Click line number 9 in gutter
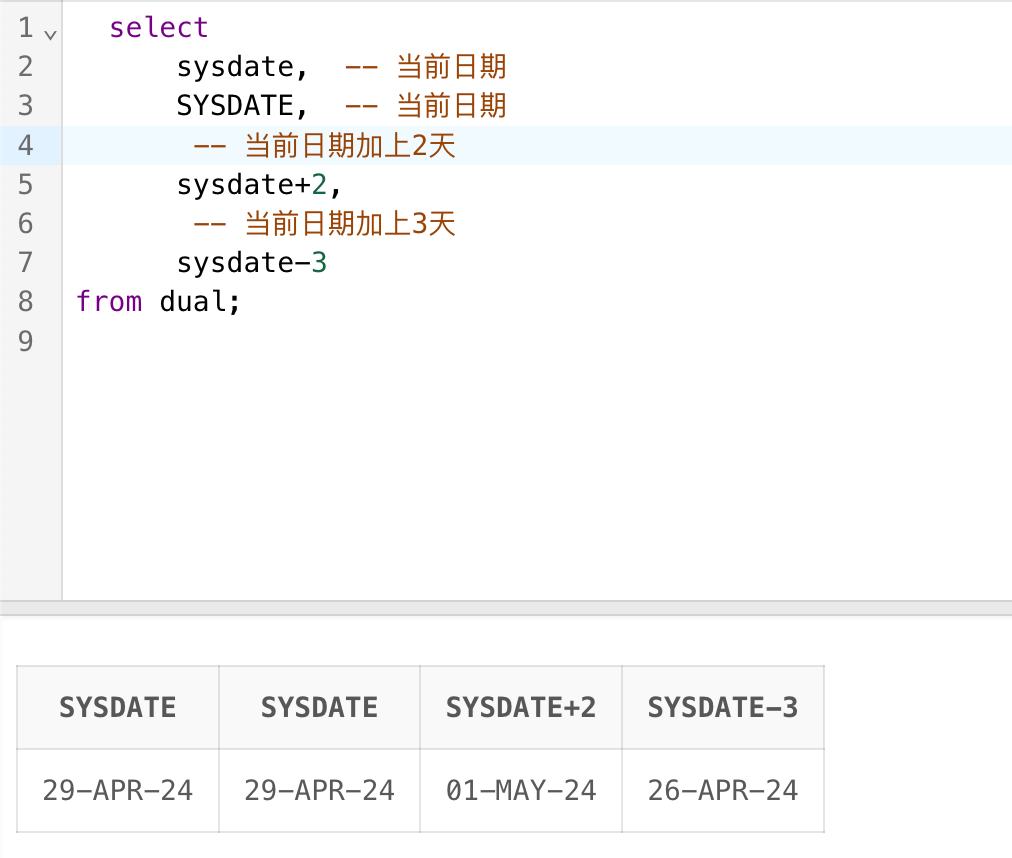This screenshot has width=1012, height=858. pos(25,341)
